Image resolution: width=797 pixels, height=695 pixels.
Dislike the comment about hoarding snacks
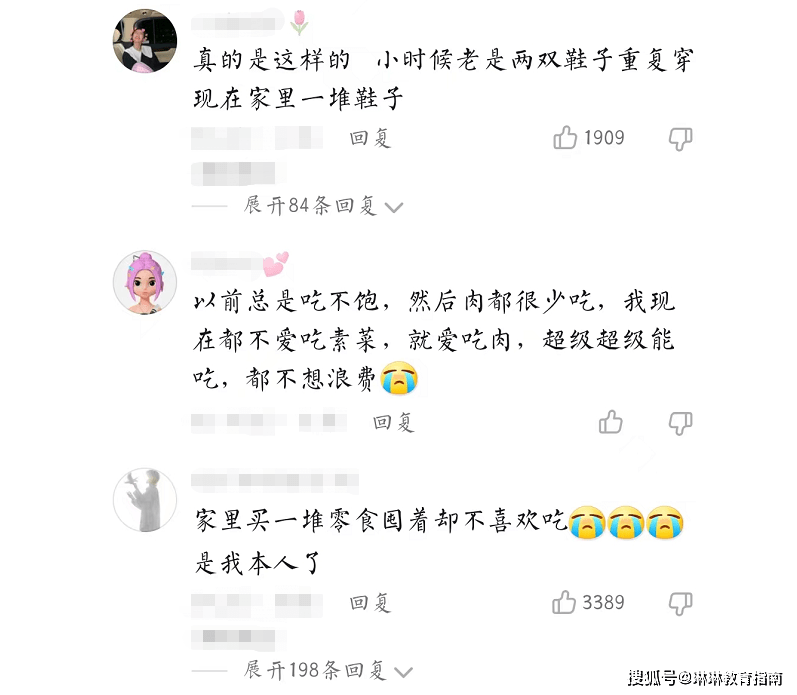point(681,603)
